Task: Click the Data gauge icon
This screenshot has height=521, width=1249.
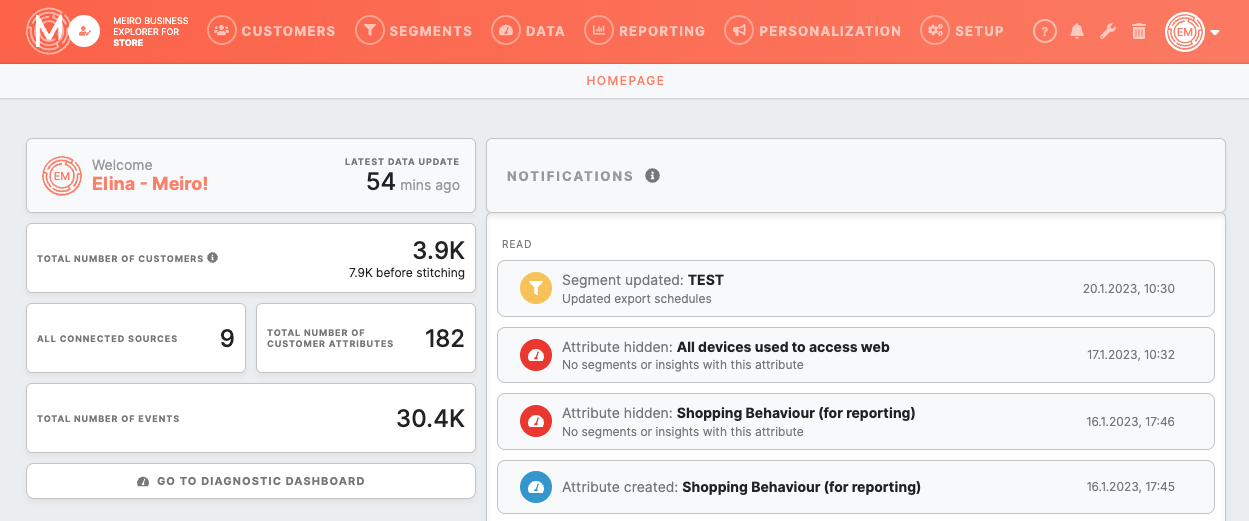Action: 506,31
